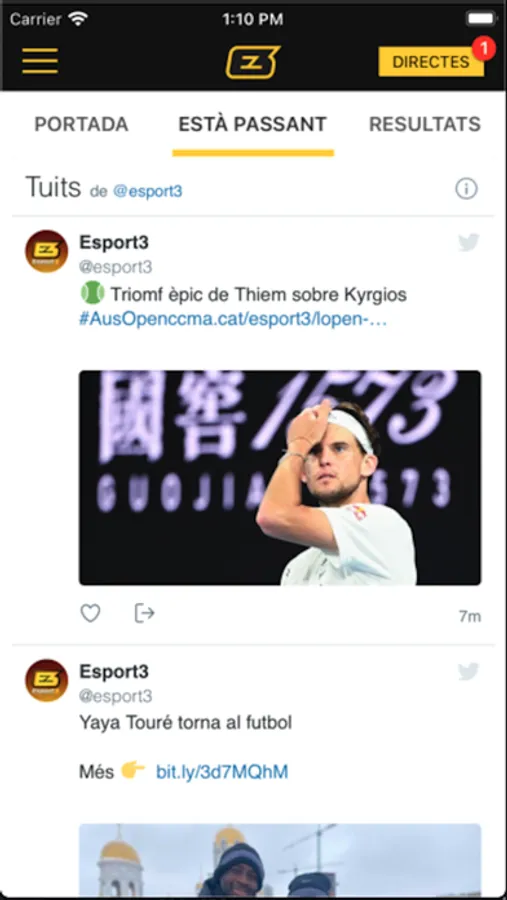The image size is (507, 900).
Task: Tap Twitter bird icon on Yaya Touré tweet
Action: (469, 672)
